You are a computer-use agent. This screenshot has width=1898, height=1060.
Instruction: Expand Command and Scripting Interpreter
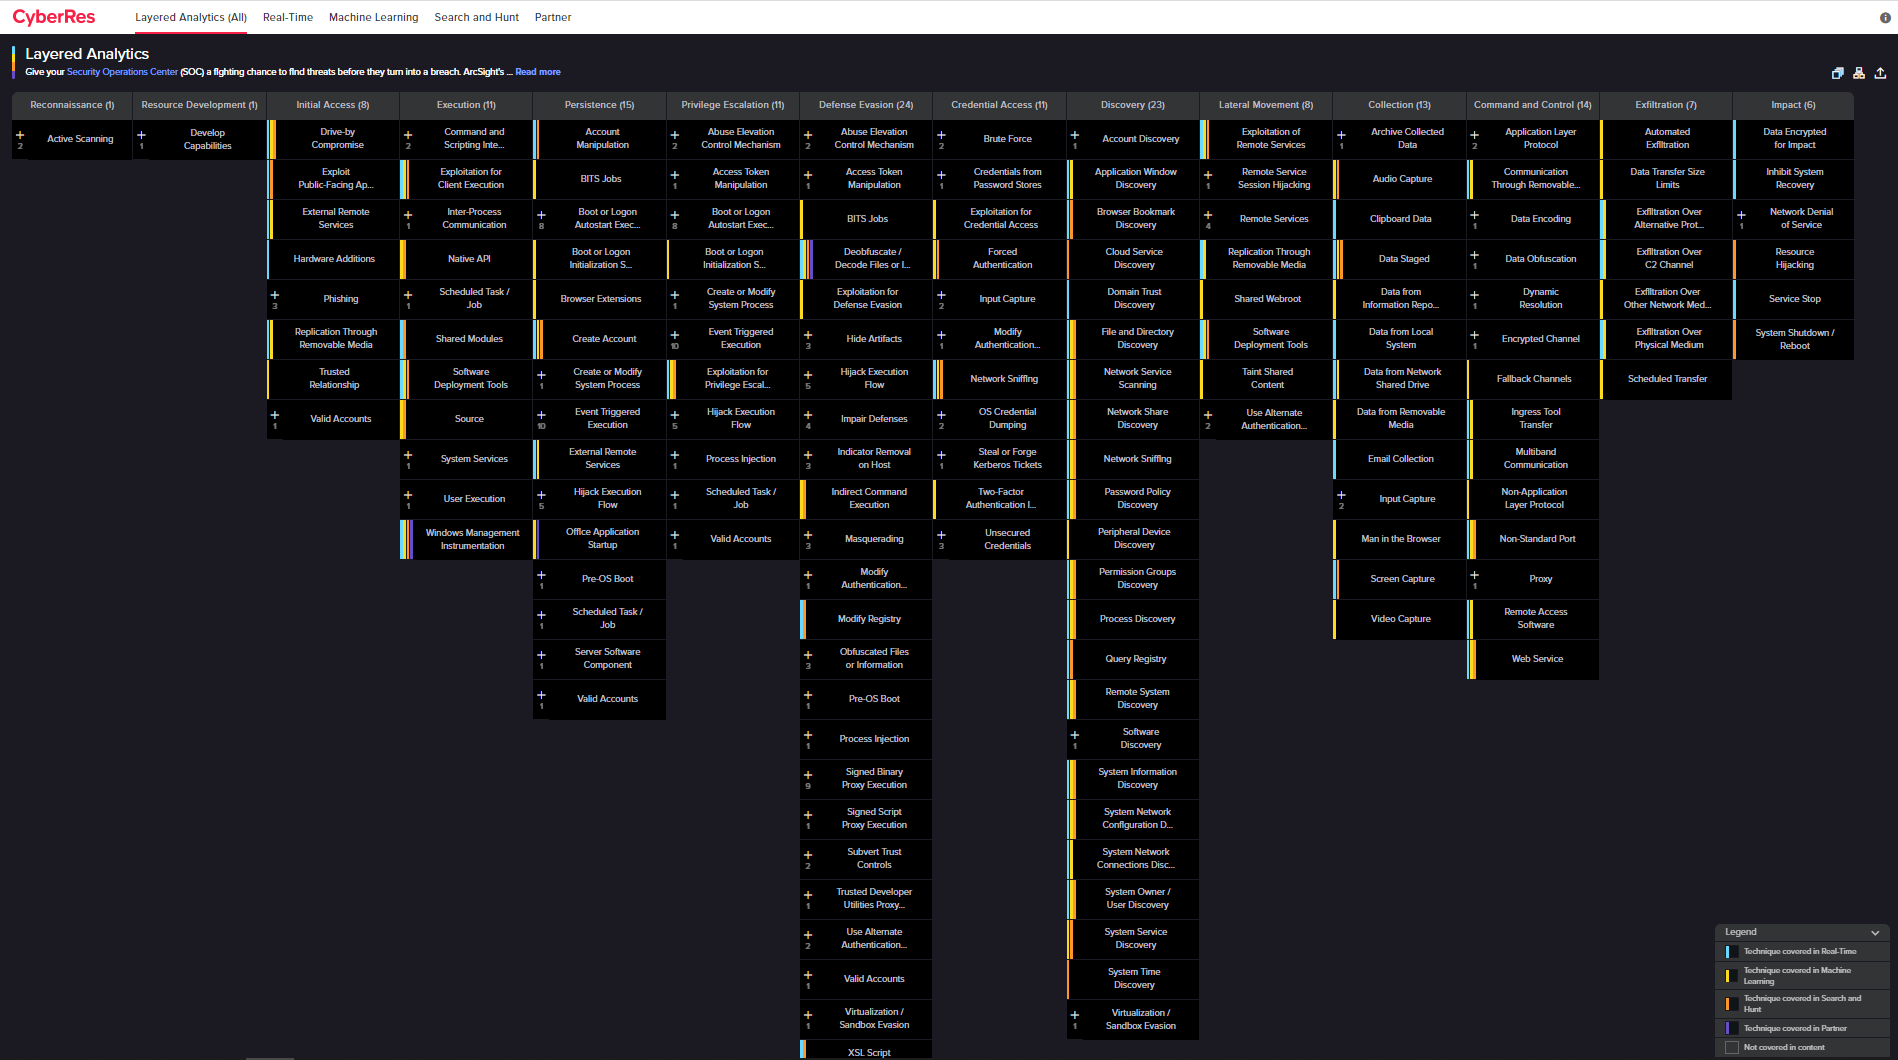click(x=408, y=135)
